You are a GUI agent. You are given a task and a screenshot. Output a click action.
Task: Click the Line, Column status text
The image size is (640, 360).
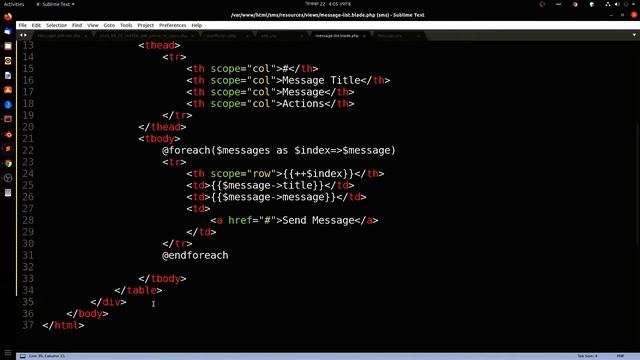47,356
